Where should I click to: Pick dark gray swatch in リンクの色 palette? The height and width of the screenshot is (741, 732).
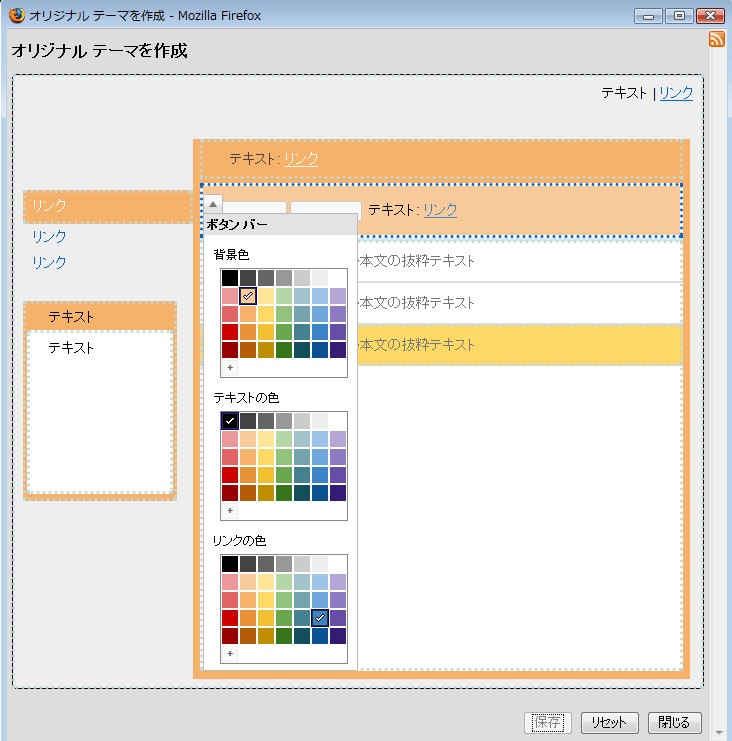(x=248, y=564)
